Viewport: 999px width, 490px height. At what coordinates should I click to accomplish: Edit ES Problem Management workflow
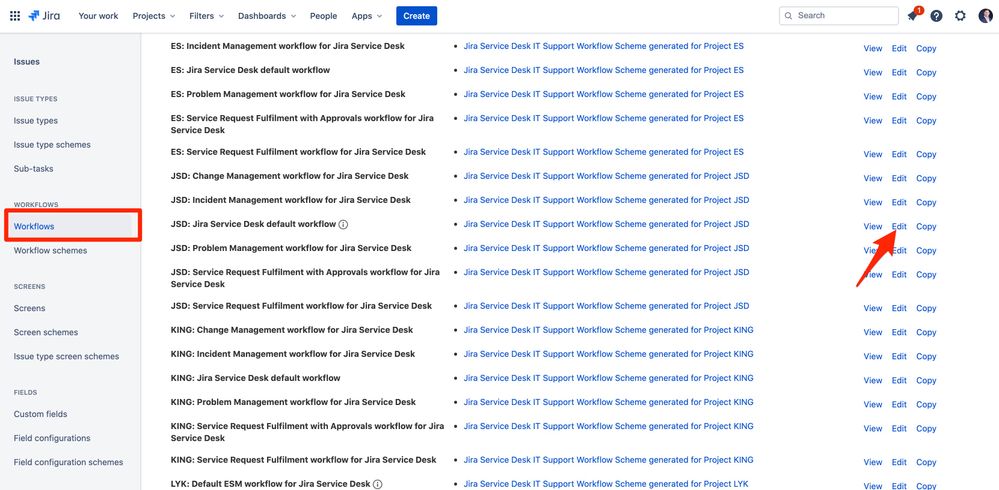pos(899,97)
